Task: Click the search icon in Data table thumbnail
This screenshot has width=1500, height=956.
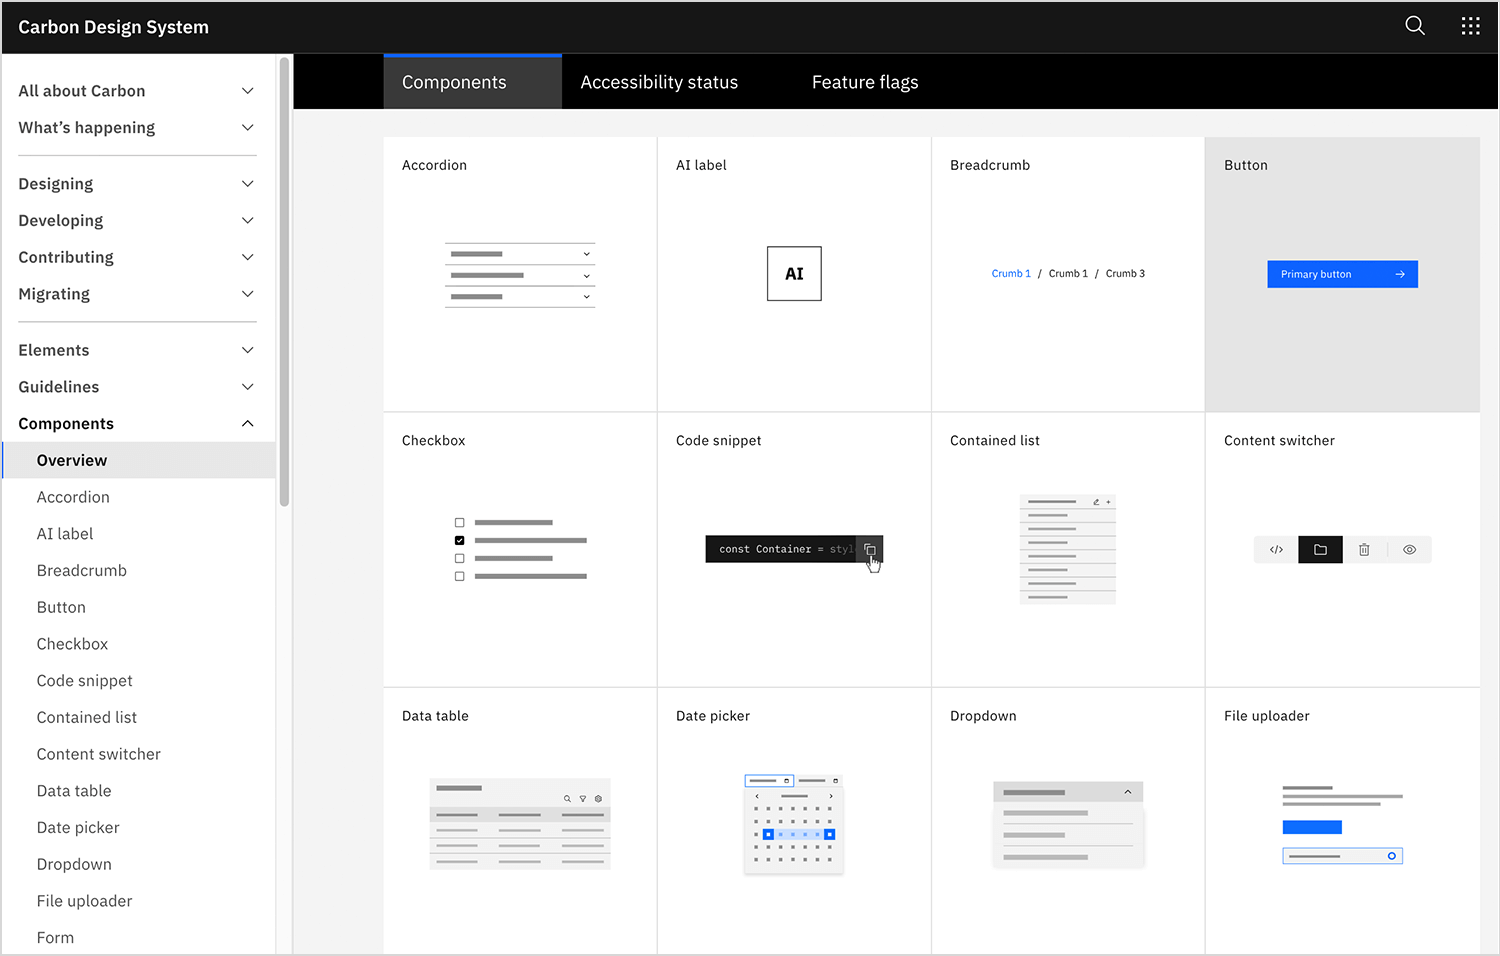Action: (x=567, y=798)
